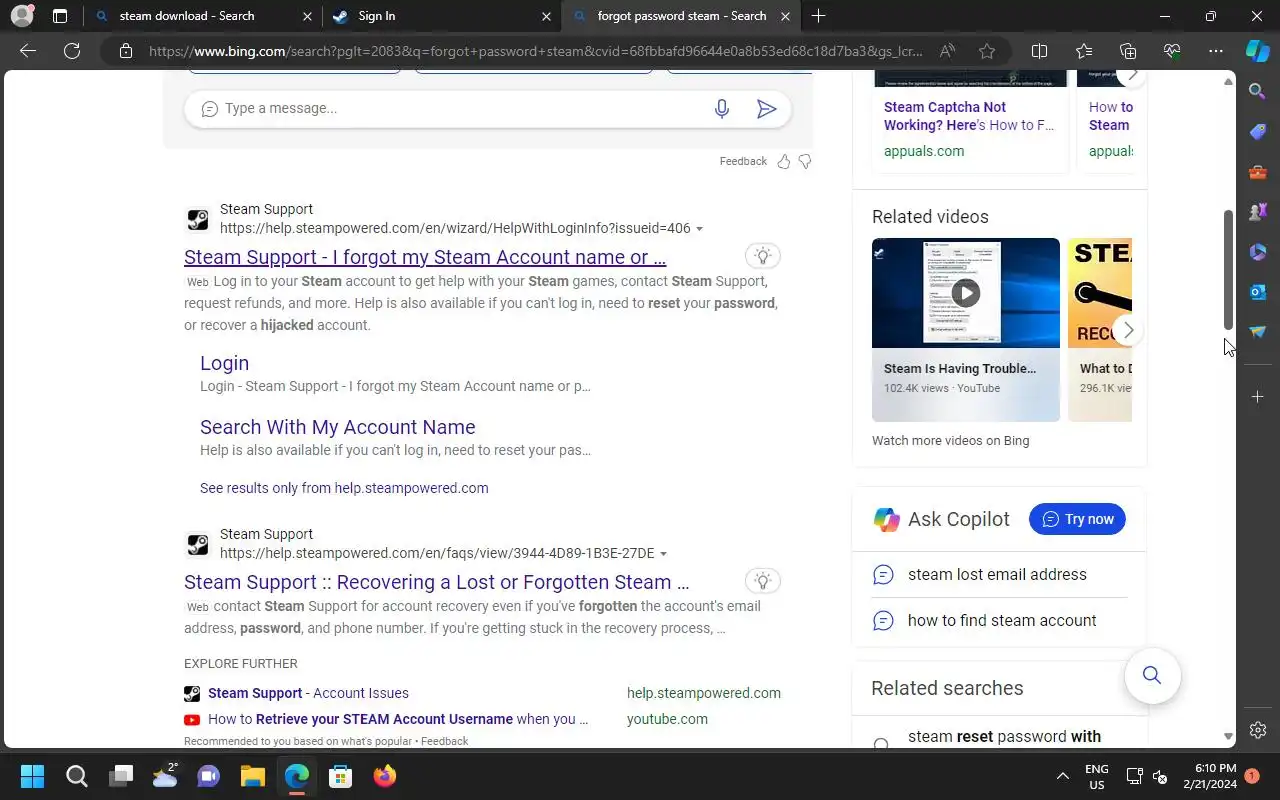Click the Refresh page icon

(x=72, y=51)
